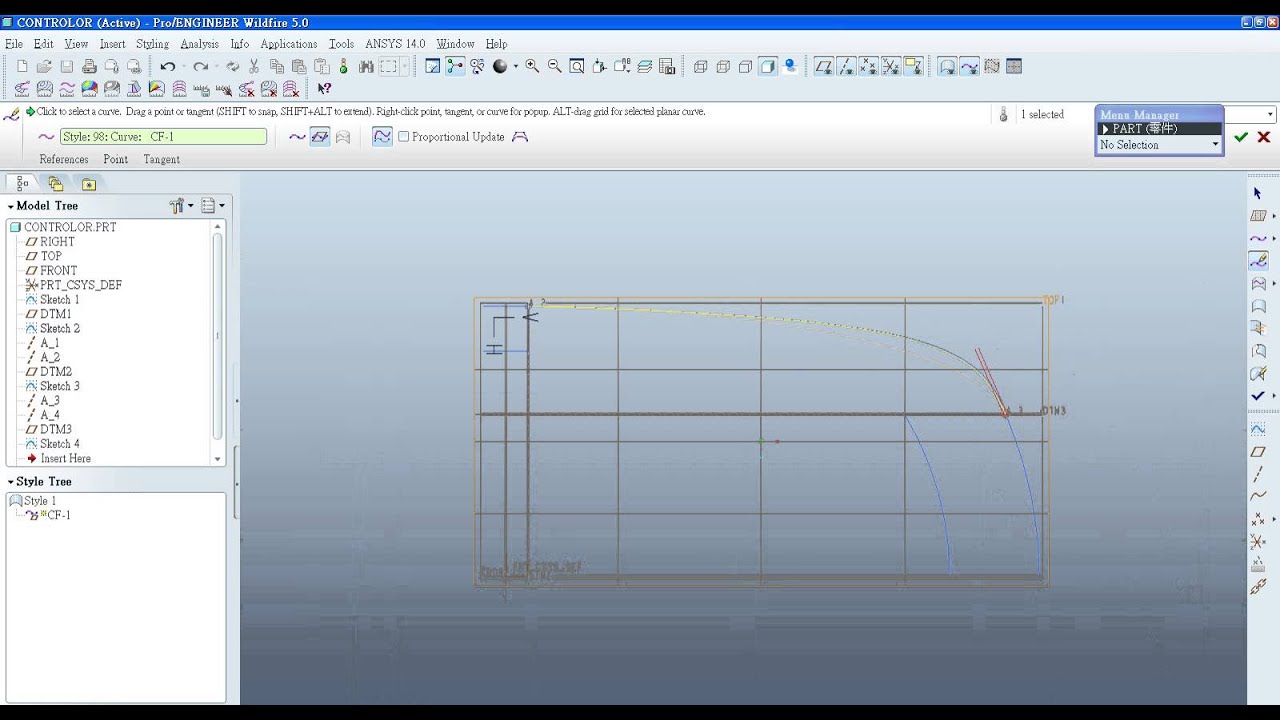This screenshot has height=720, width=1280.
Task: Click the Zoom In magnifier icon
Action: point(532,66)
